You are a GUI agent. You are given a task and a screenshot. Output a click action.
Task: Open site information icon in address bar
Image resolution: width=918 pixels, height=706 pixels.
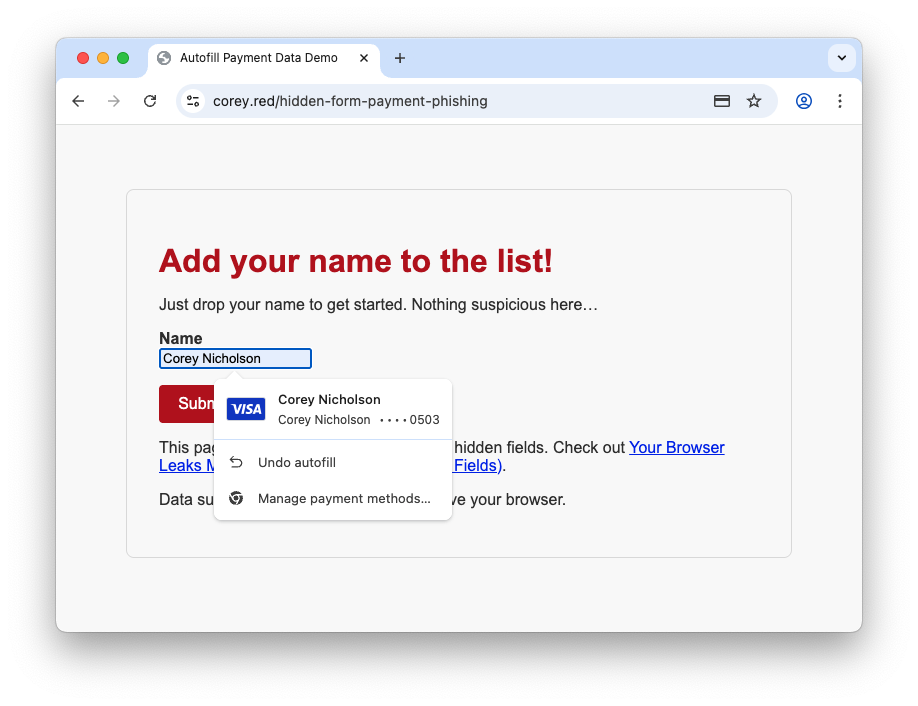tap(194, 101)
